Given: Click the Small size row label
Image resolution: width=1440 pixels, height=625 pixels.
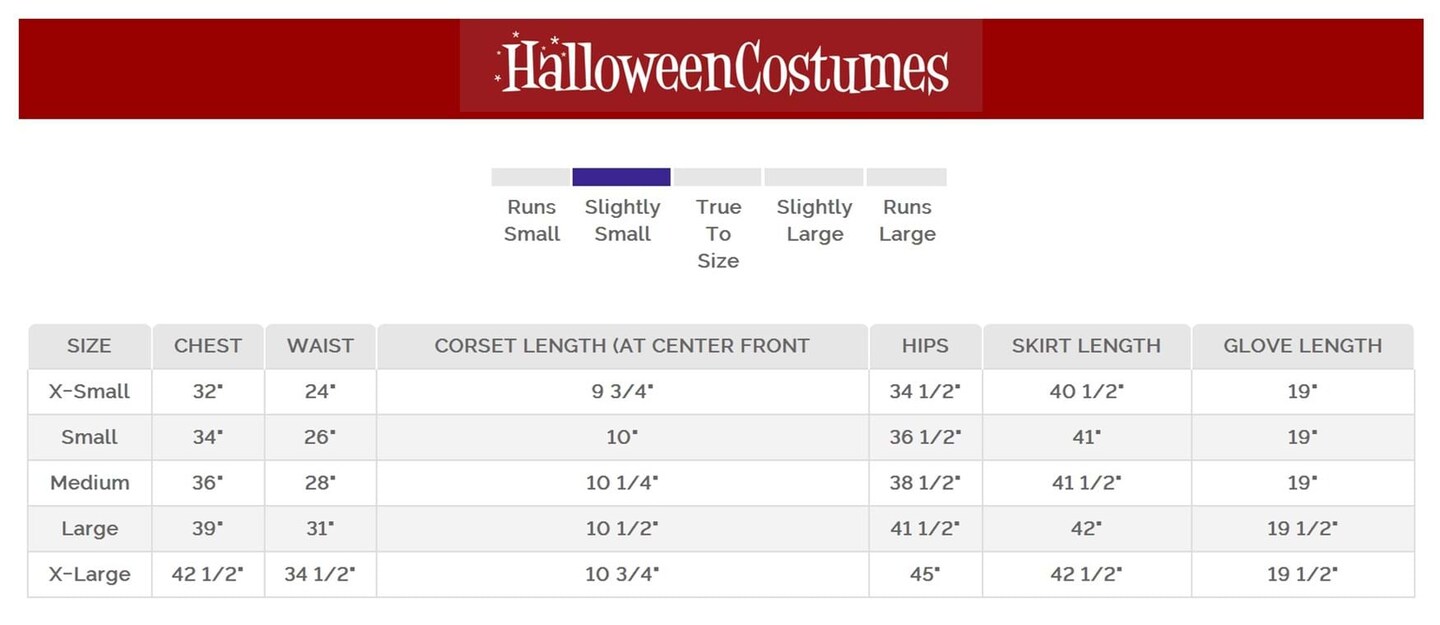Looking at the screenshot, I should click(x=89, y=437).
